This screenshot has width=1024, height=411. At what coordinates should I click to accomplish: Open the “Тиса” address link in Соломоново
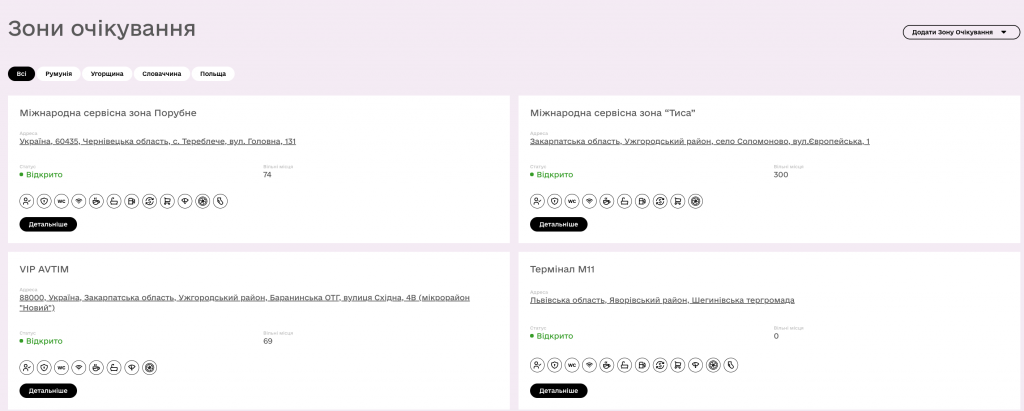click(699, 141)
